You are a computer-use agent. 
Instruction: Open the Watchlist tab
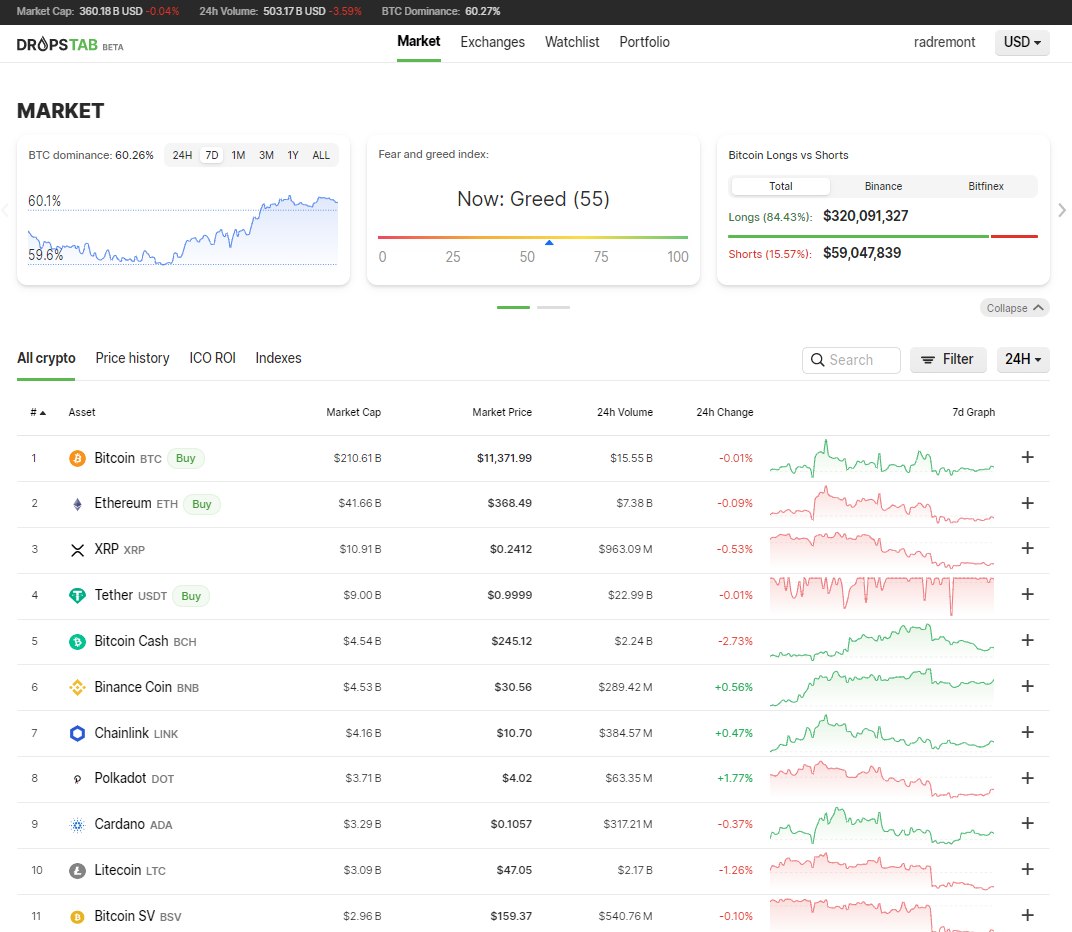tap(572, 42)
